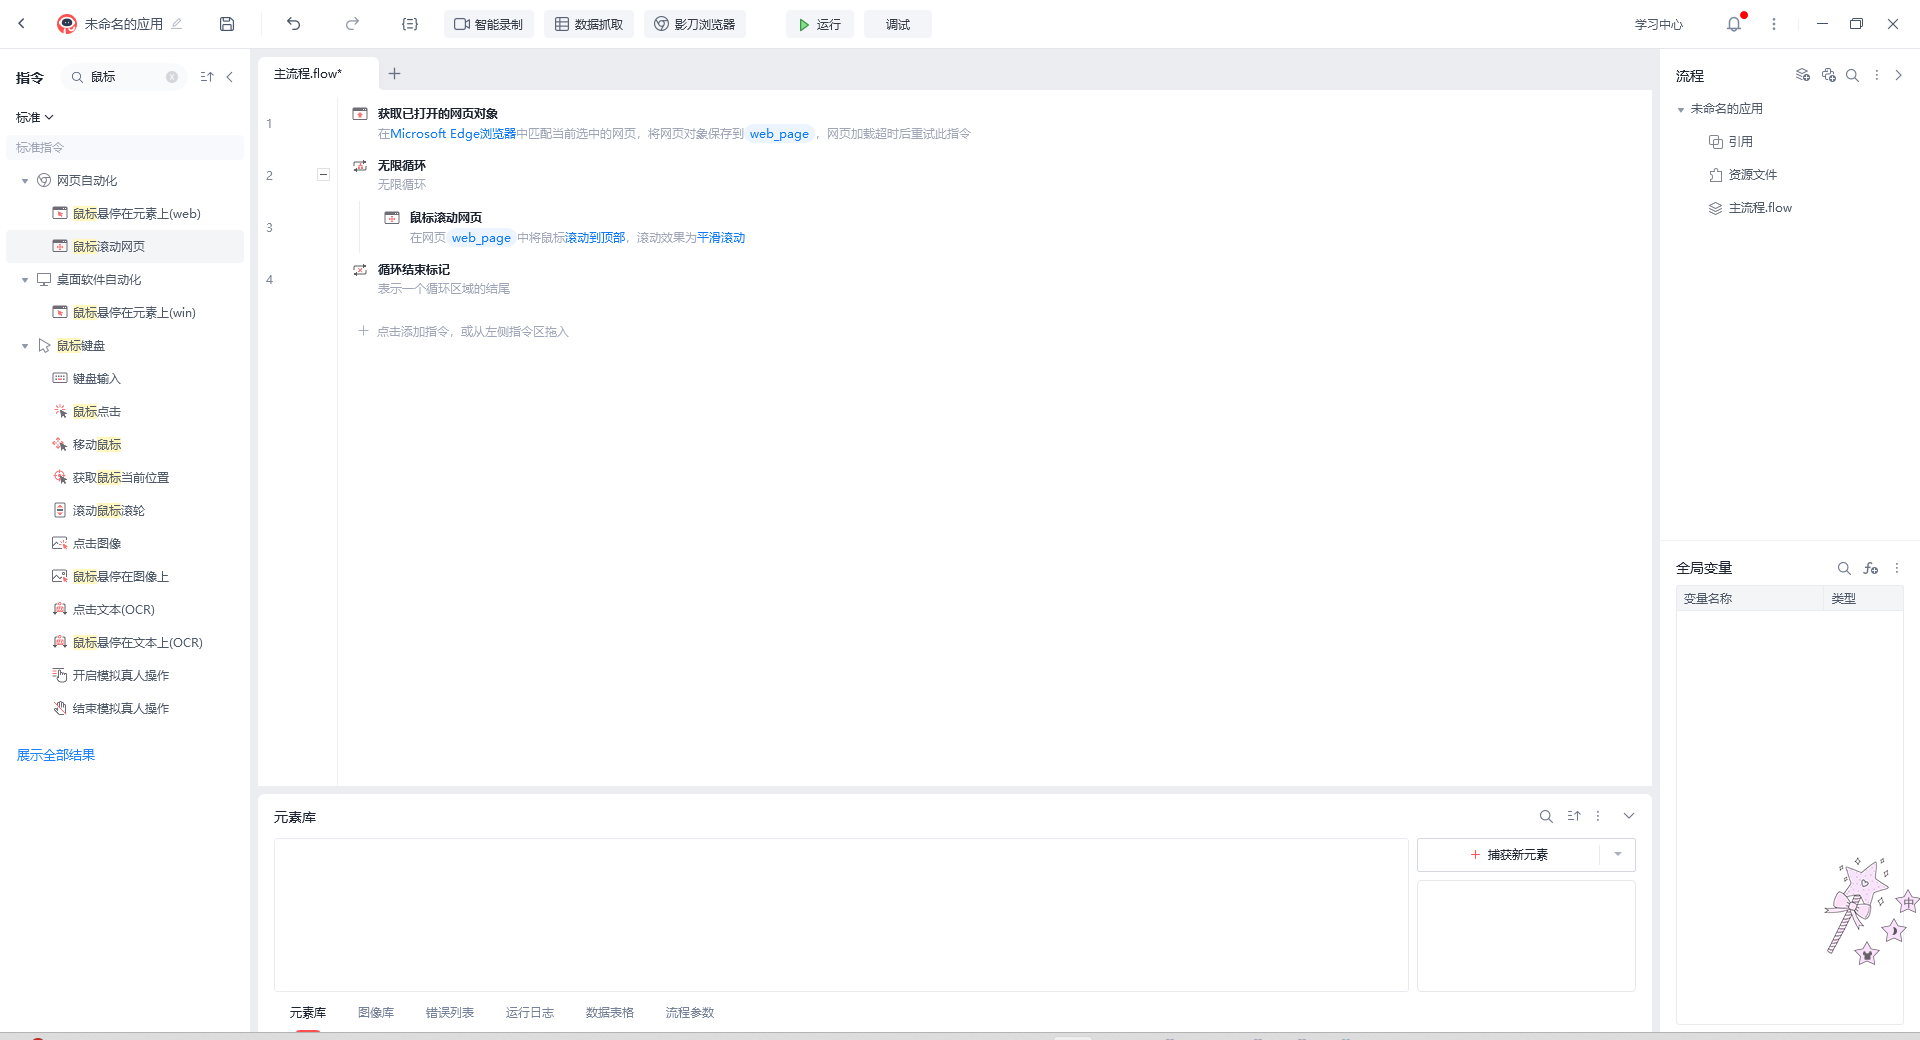Focus the 指令 search field

coord(126,77)
